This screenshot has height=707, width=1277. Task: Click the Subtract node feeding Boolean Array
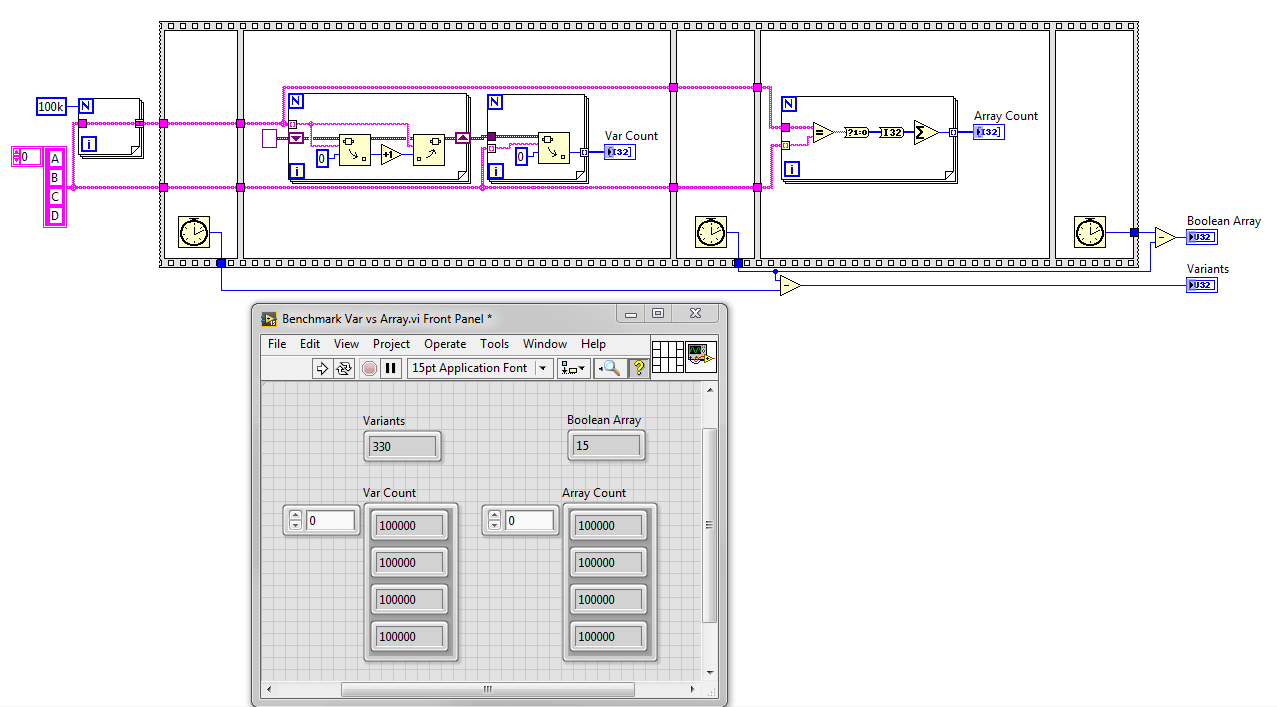tap(1166, 238)
